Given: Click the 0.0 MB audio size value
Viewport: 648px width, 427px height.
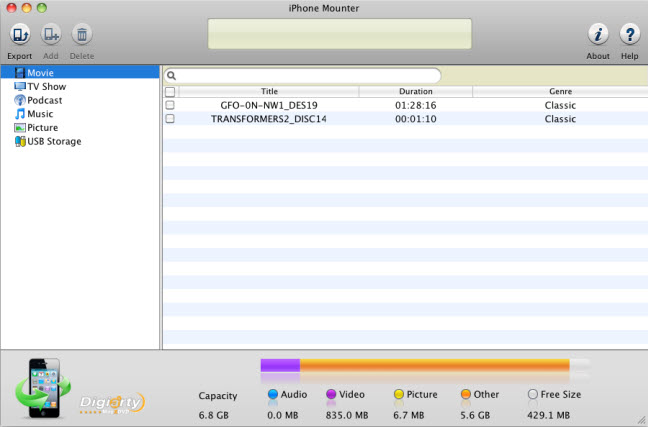Looking at the screenshot, I should click(283, 415).
